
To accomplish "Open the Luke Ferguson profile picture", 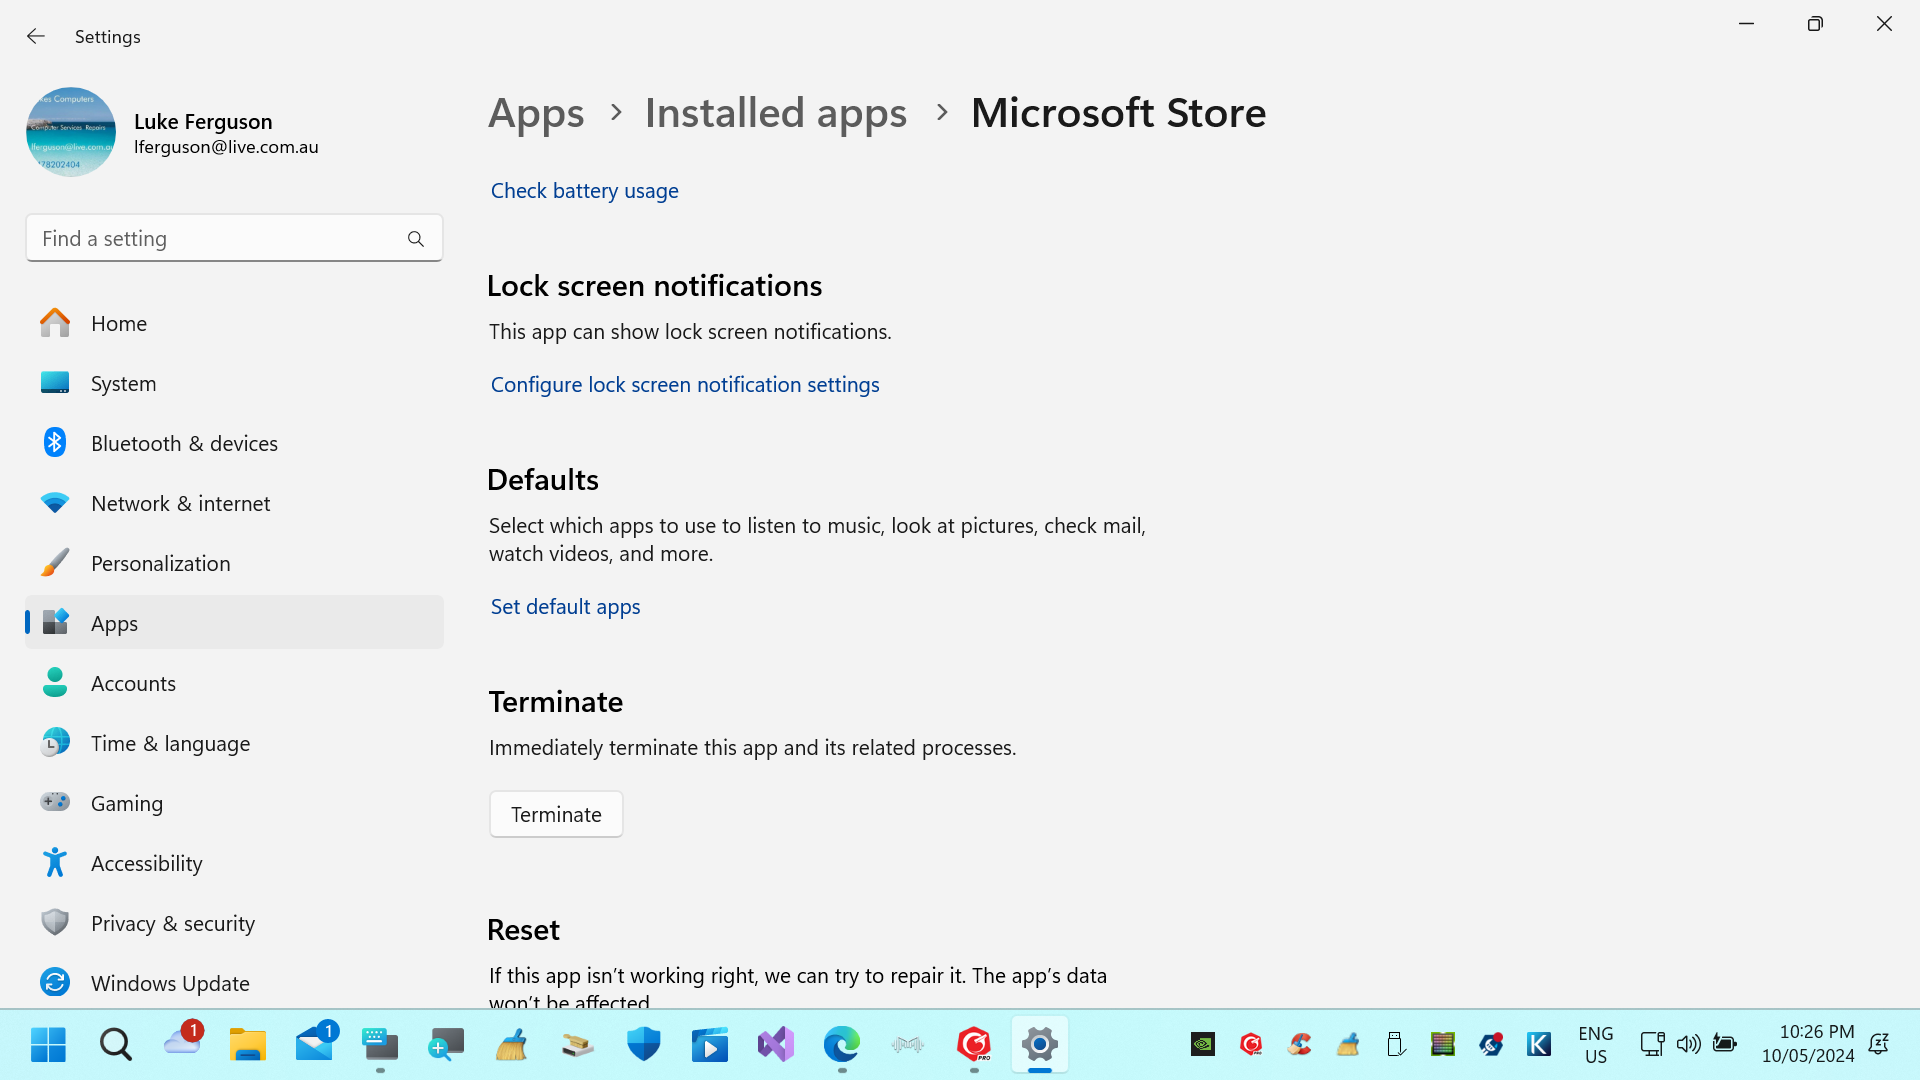I will point(71,132).
